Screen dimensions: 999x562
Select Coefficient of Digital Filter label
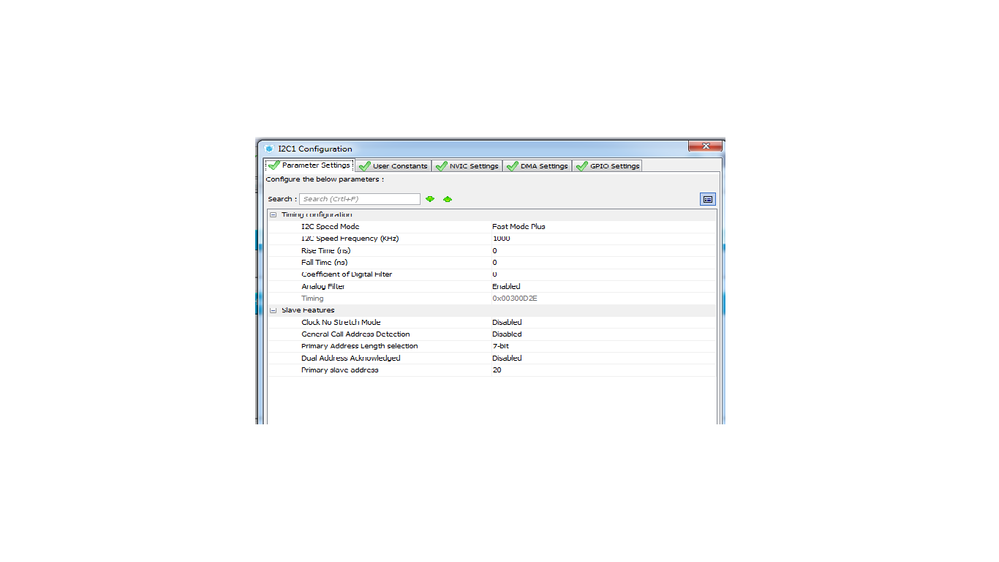(347, 274)
